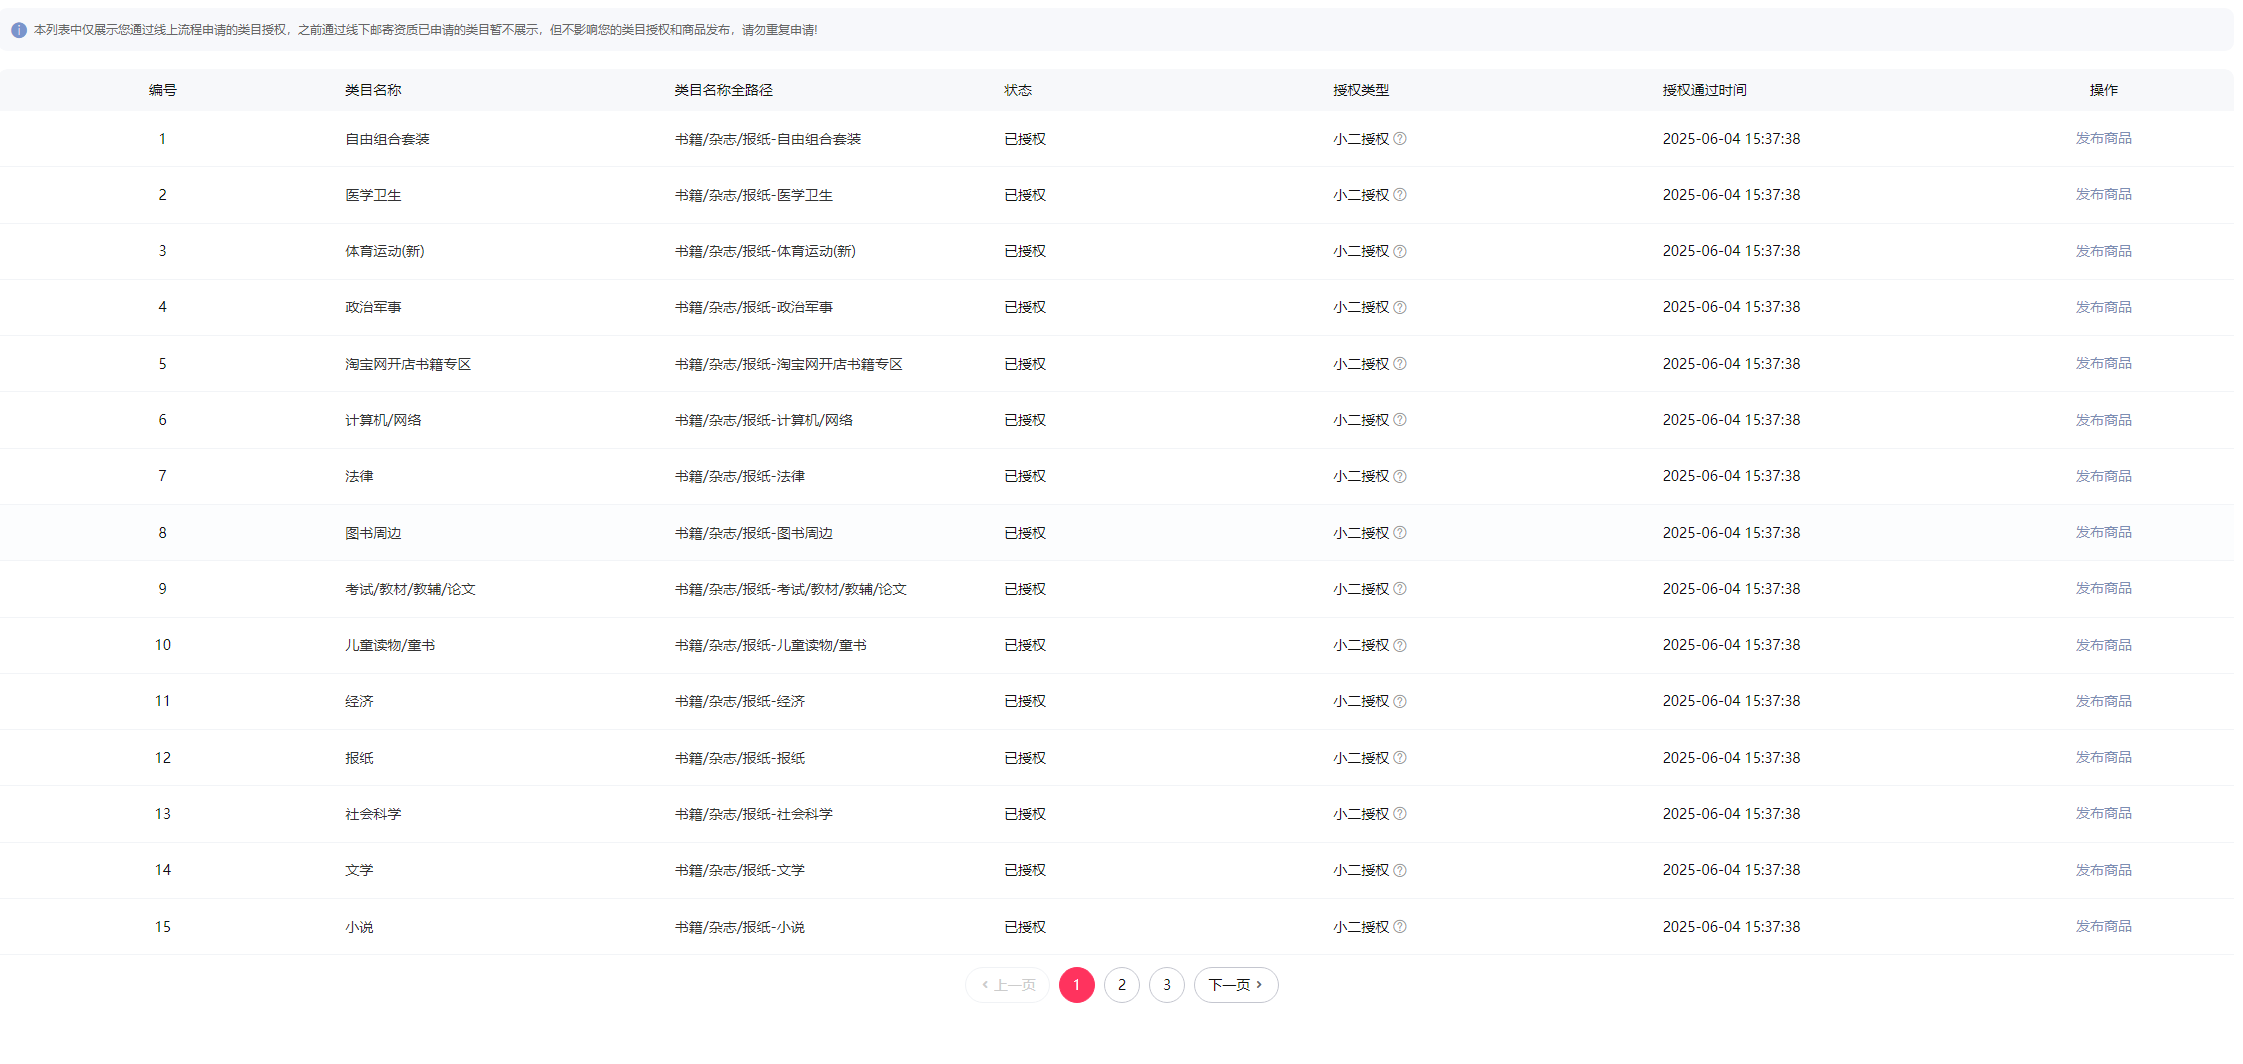Publish product in 考试/教材/教辅/论文 category

pyautogui.click(x=2103, y=588)
